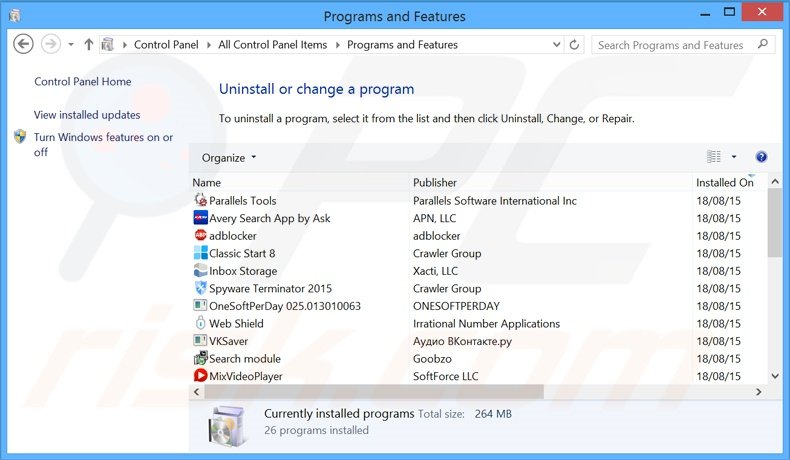Viewport: 790px width, 460px height.
Task: Open the recent locations dropdown arrow
Action: (71, 44)
